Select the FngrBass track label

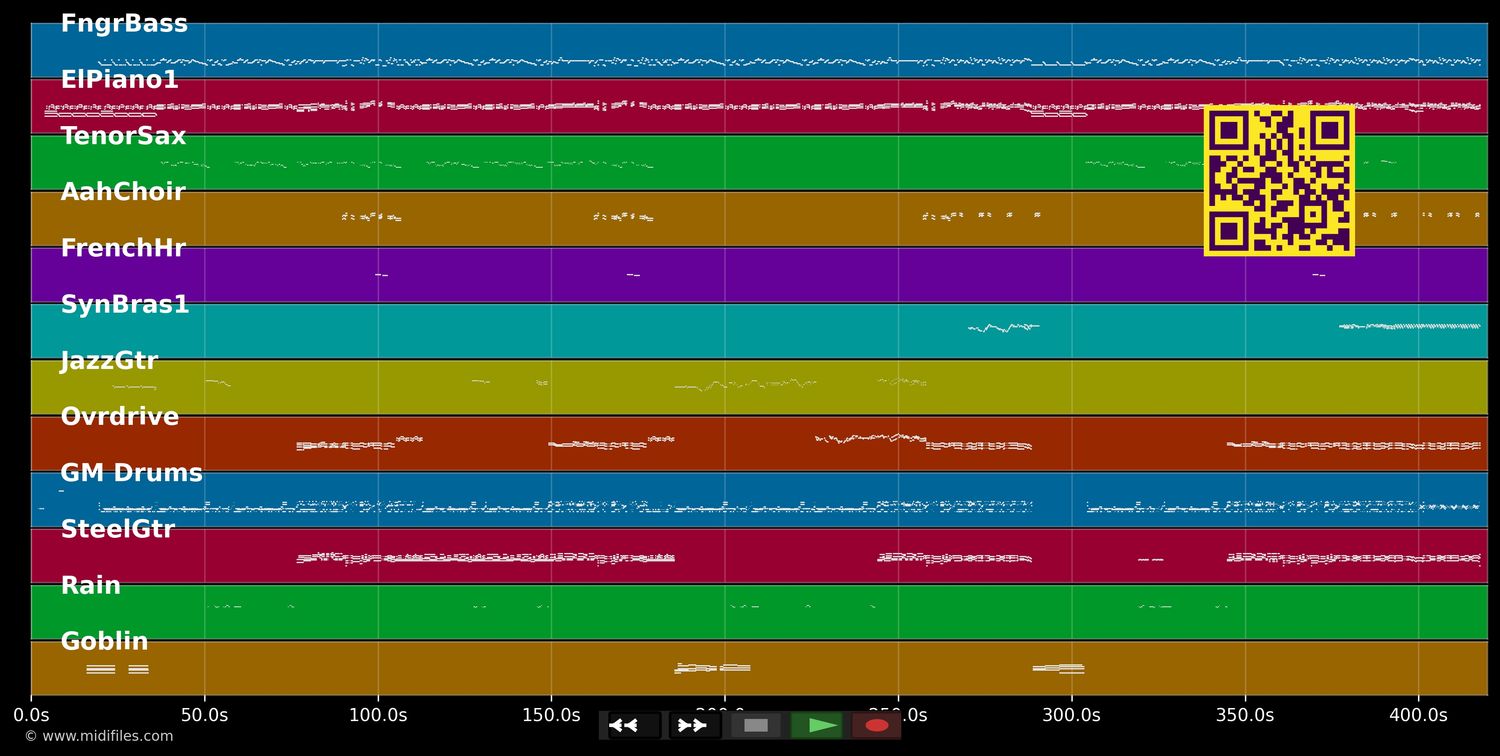[x=124, y=24]
